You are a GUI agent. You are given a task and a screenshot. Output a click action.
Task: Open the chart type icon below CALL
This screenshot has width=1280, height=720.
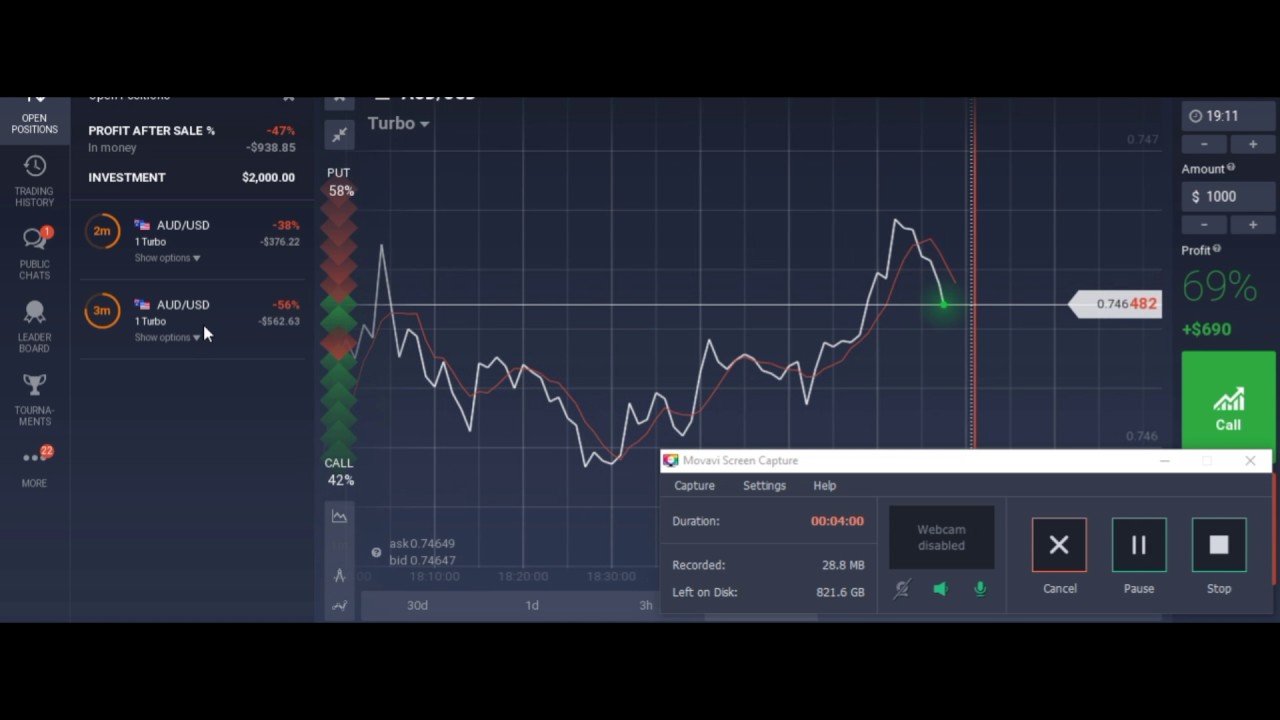pyautogui.click(x=340, y=517)
